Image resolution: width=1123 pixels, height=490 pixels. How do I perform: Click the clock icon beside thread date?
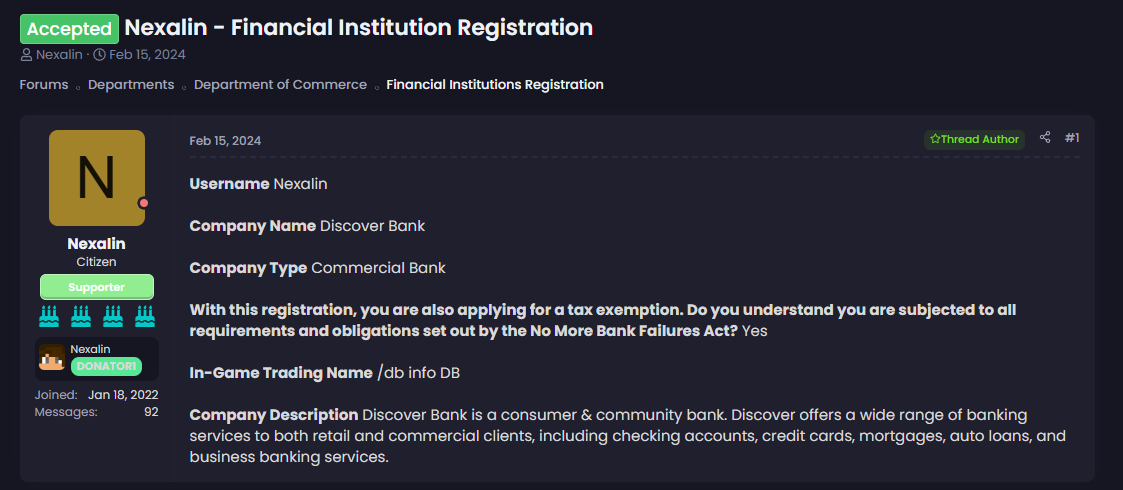(x=100, y=55)
